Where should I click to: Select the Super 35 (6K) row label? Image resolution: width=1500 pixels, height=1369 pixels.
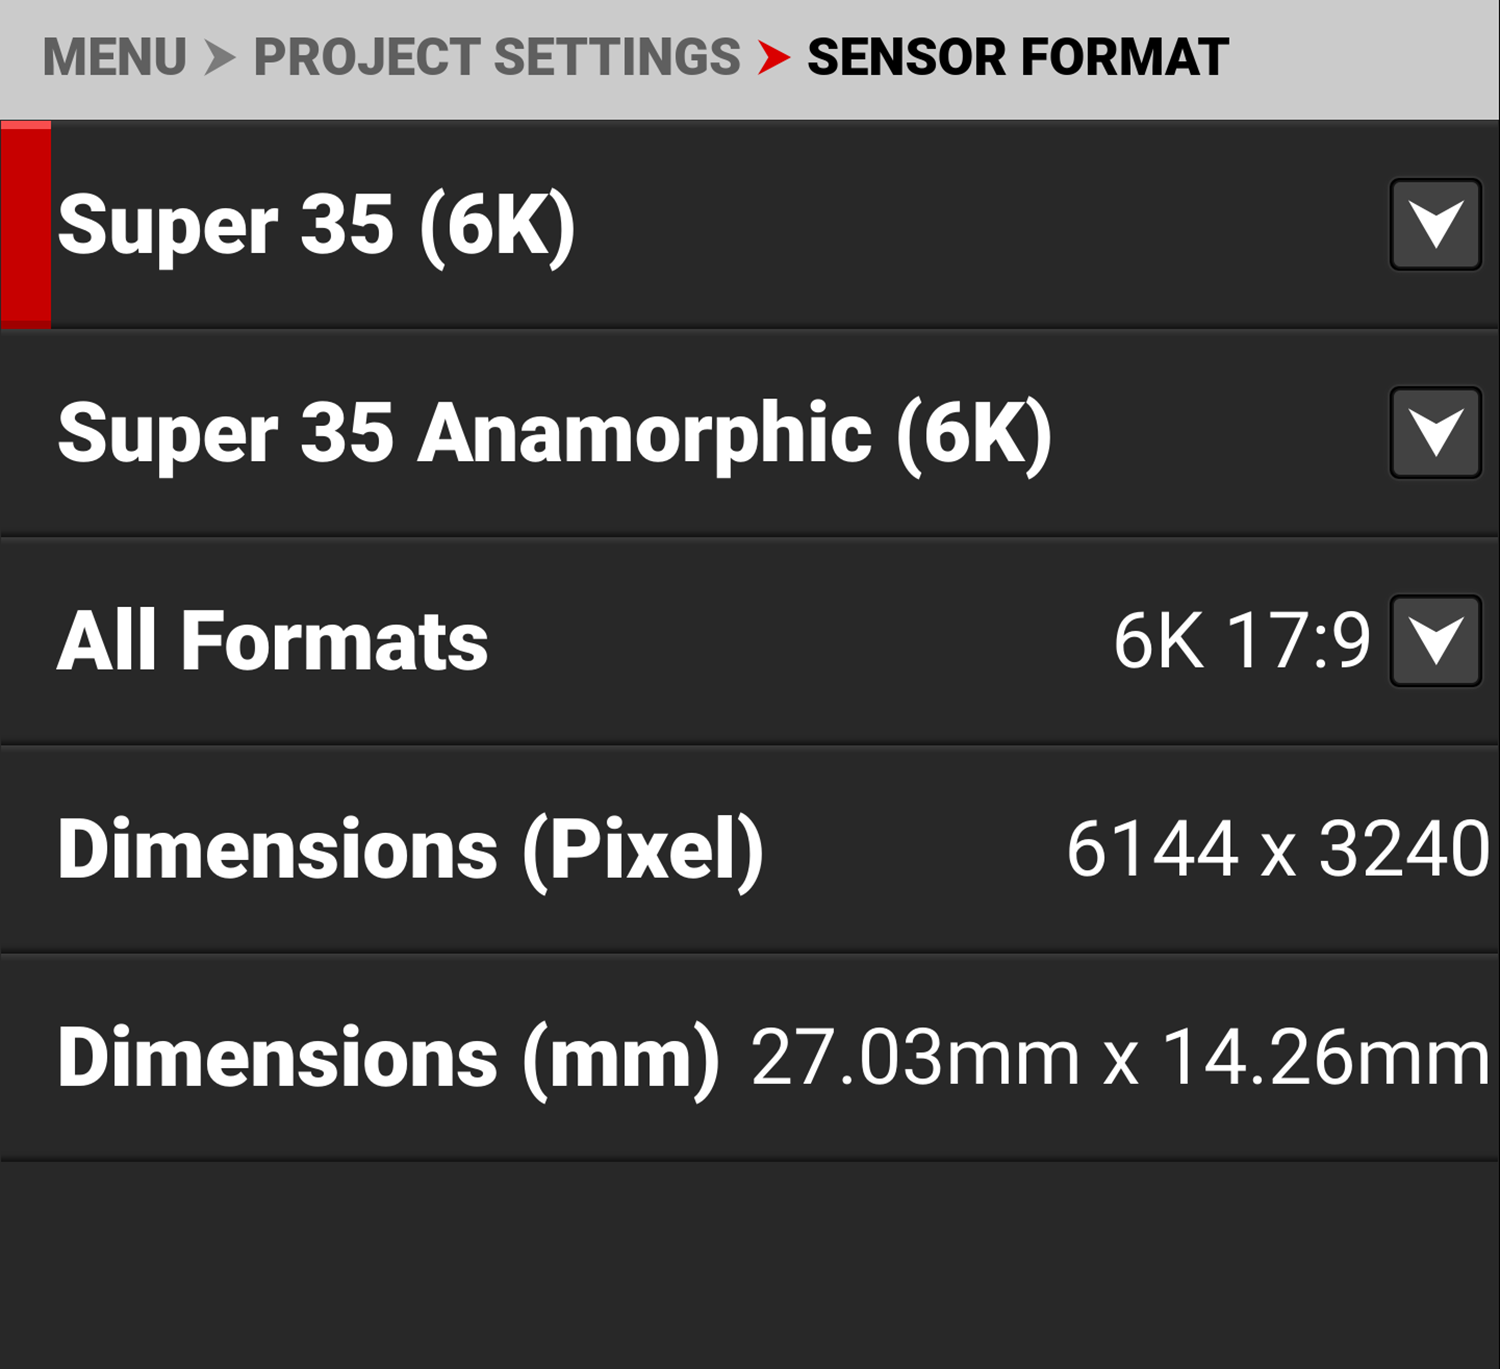(x=316, y=226)
